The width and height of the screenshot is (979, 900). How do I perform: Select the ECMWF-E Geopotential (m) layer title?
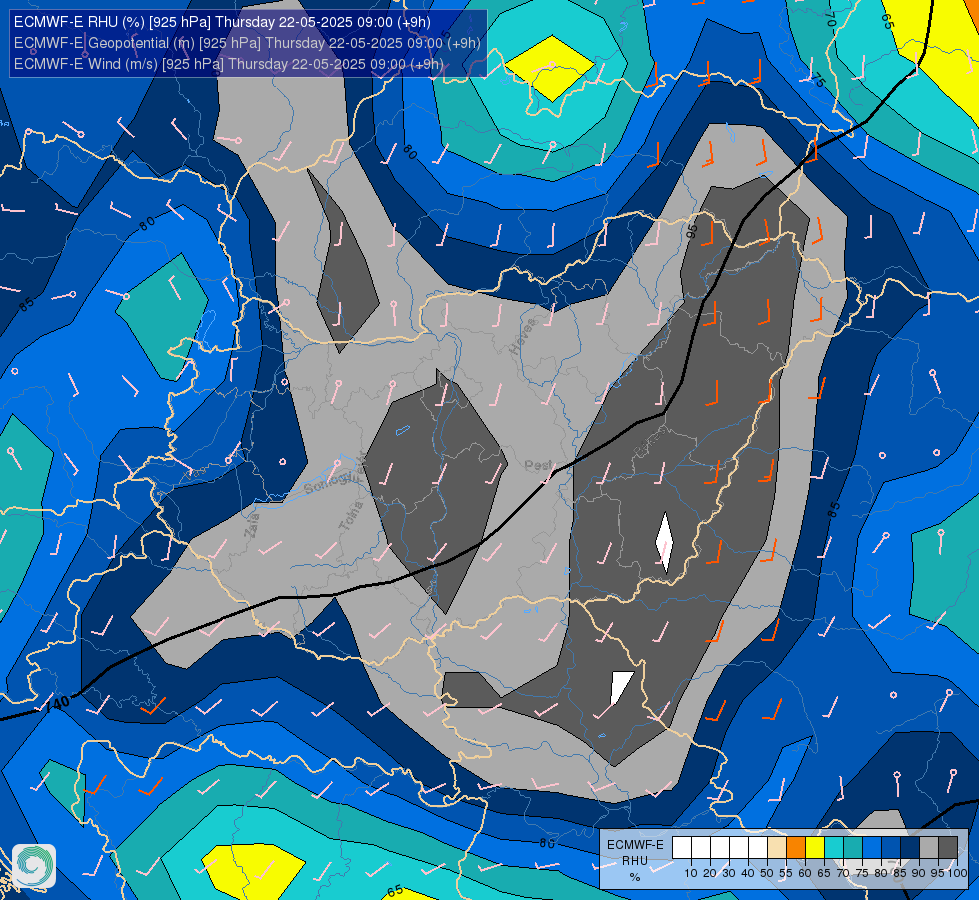point(247,43)
